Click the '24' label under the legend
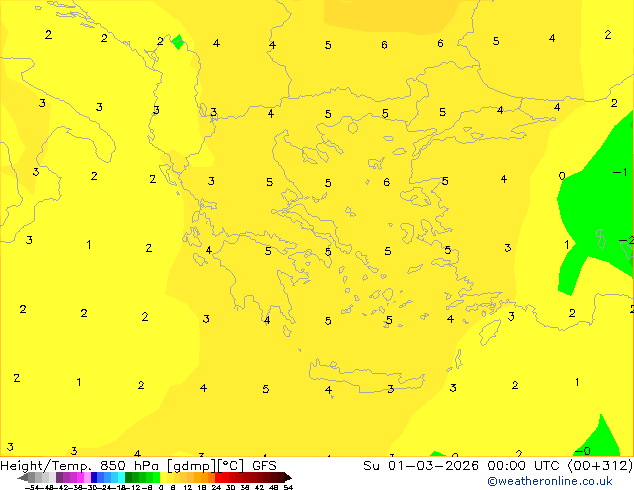The height and width of the screenshot is (490, 634). pyautogui.click(x=217, y=487)
